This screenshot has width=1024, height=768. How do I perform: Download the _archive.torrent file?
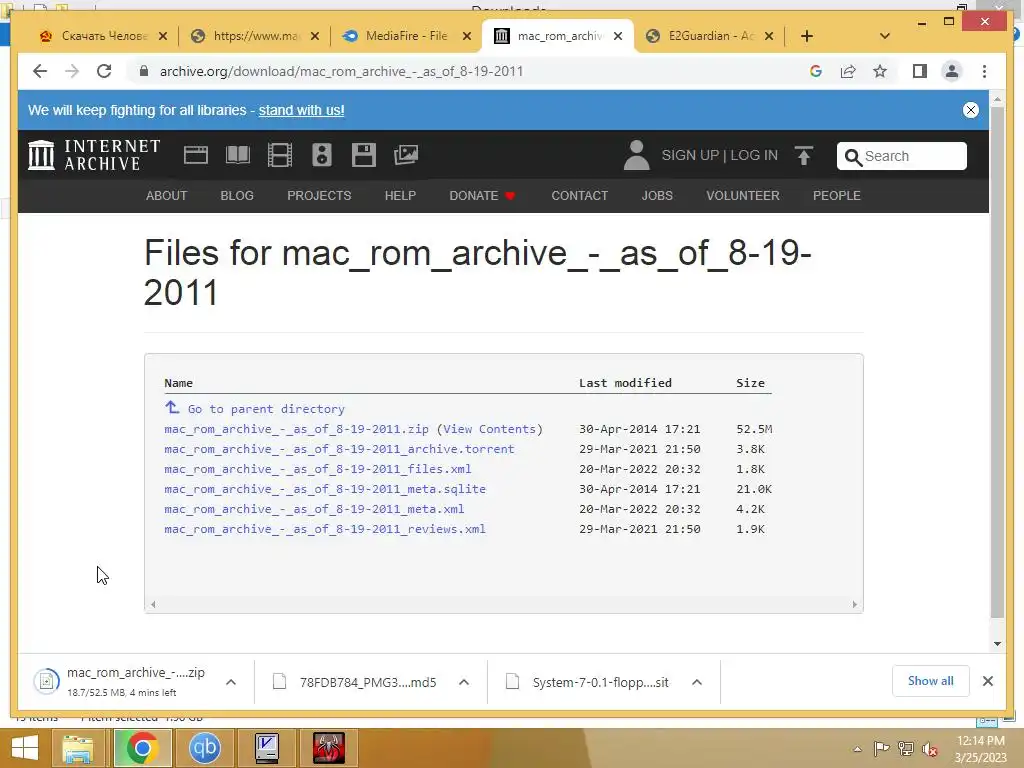click(339, 449)
